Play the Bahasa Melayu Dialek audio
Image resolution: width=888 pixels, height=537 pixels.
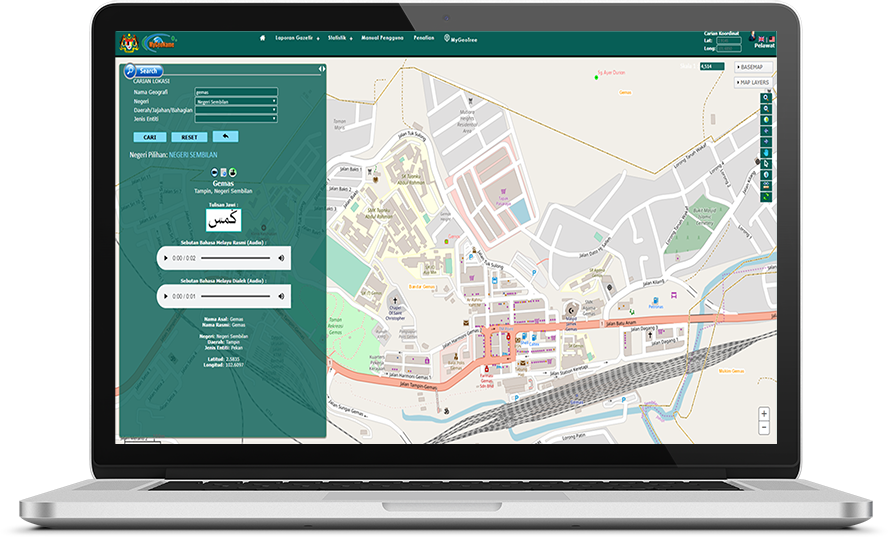[x=165, y=296]
